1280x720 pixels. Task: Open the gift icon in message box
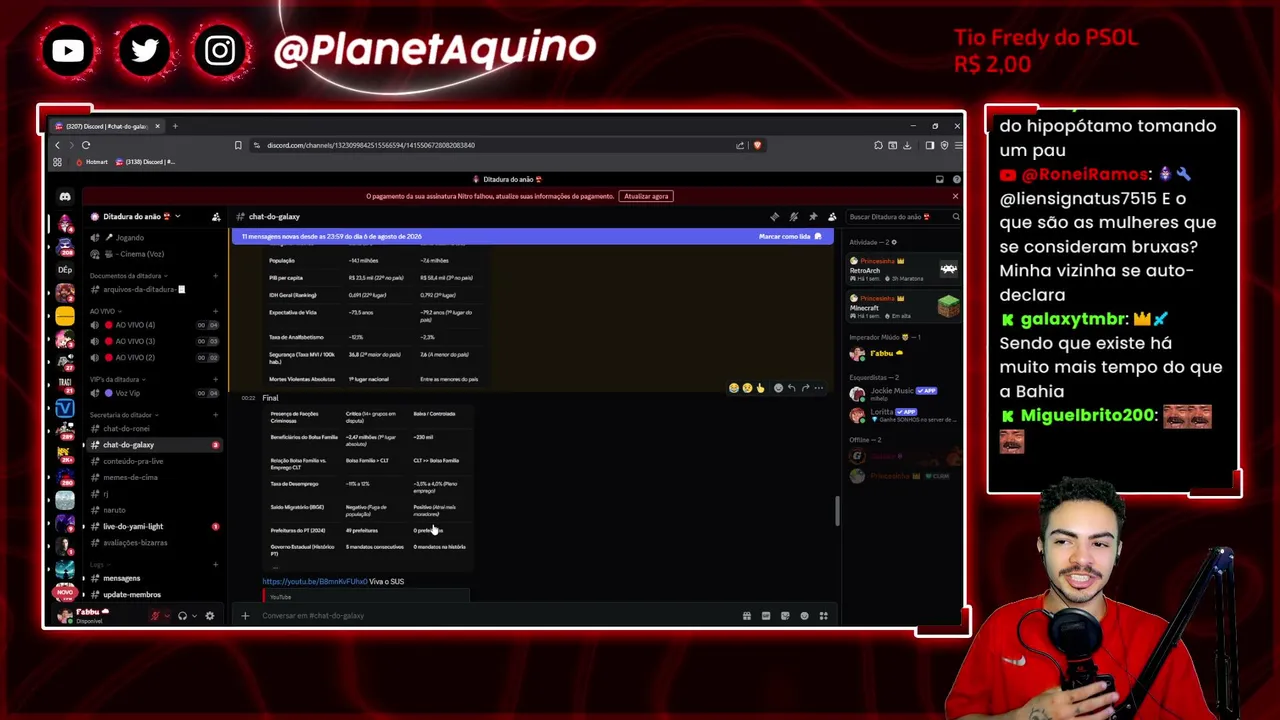click(x=747, y=616)
